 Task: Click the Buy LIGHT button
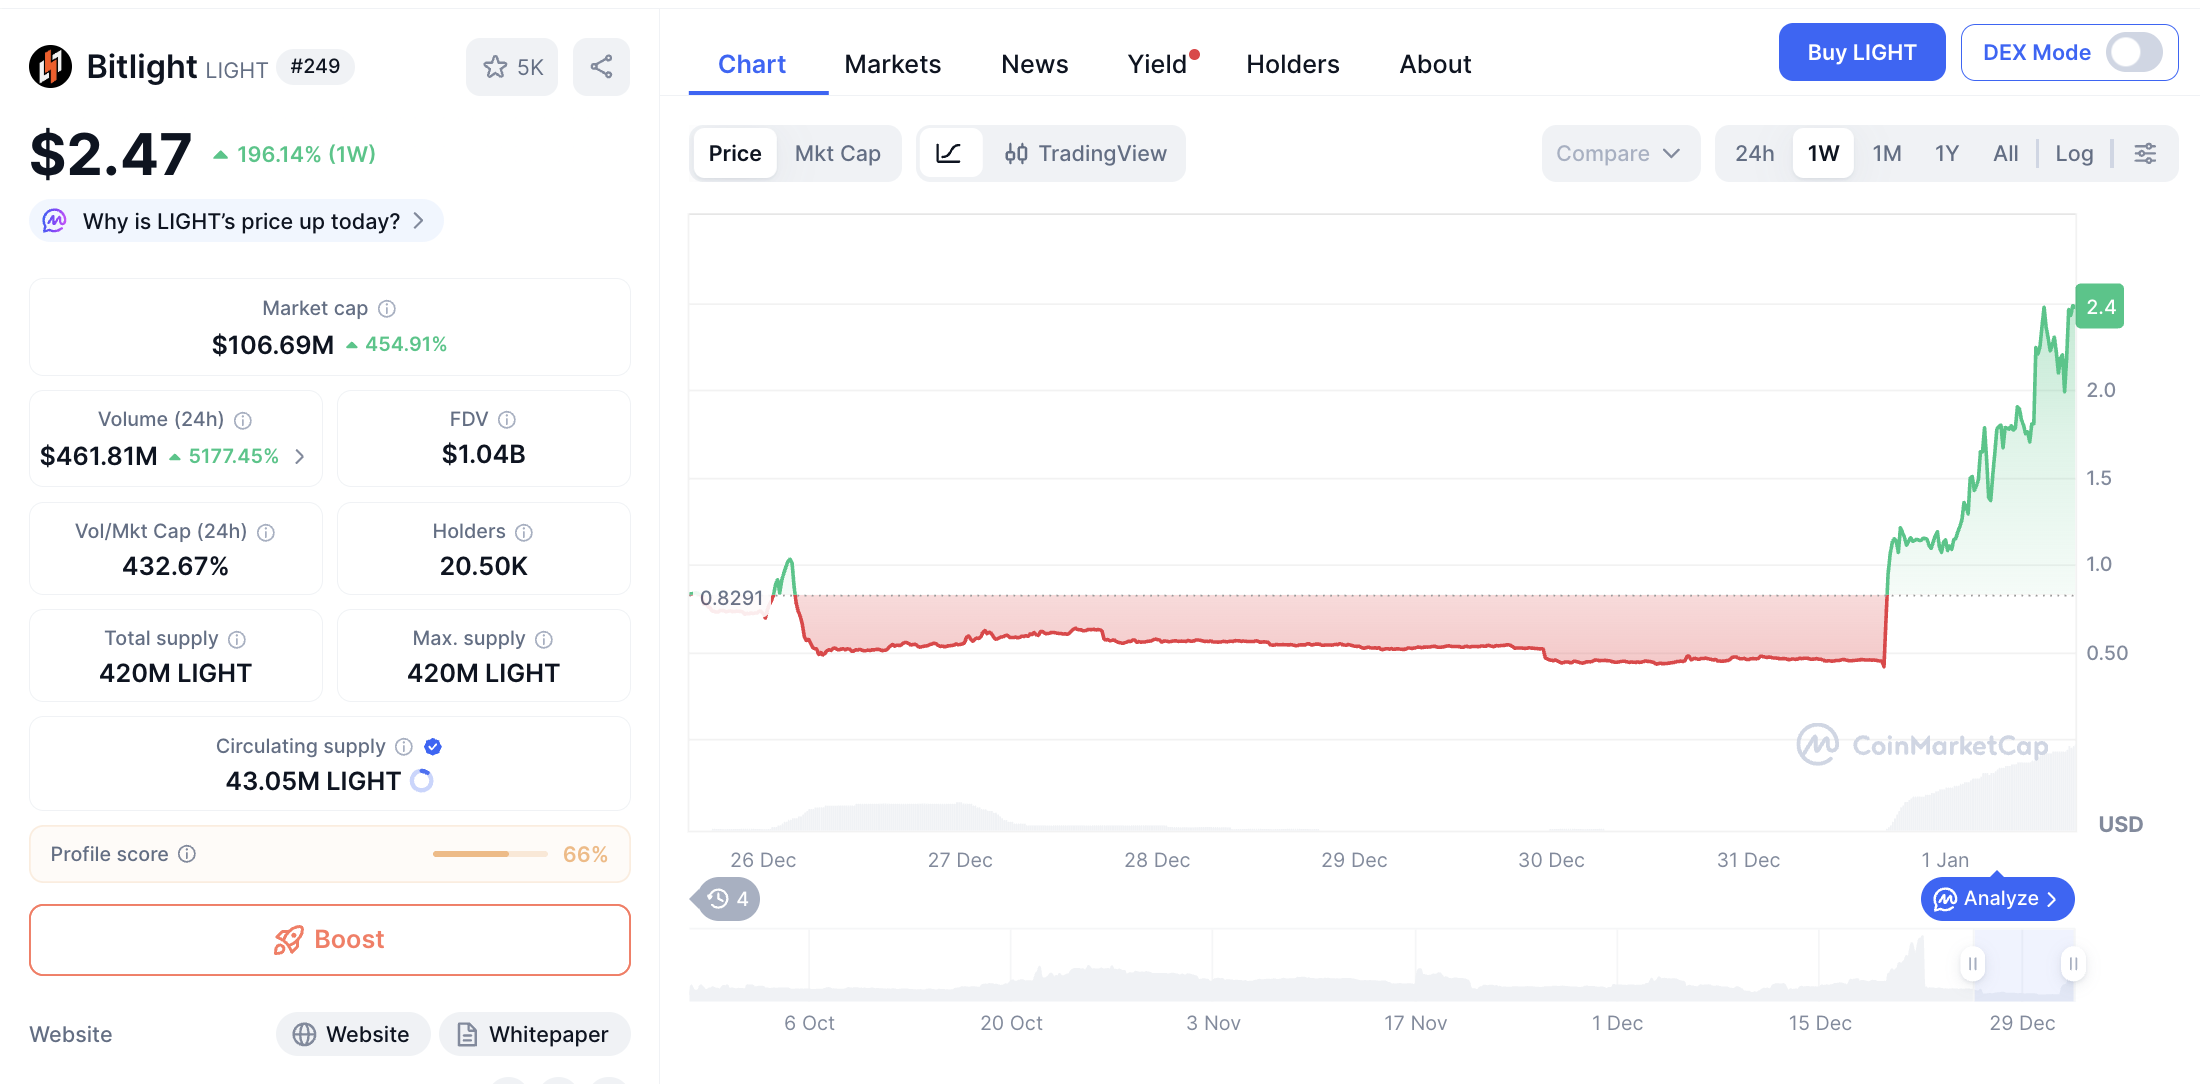pyautogui.click(x=1861, y=53)
